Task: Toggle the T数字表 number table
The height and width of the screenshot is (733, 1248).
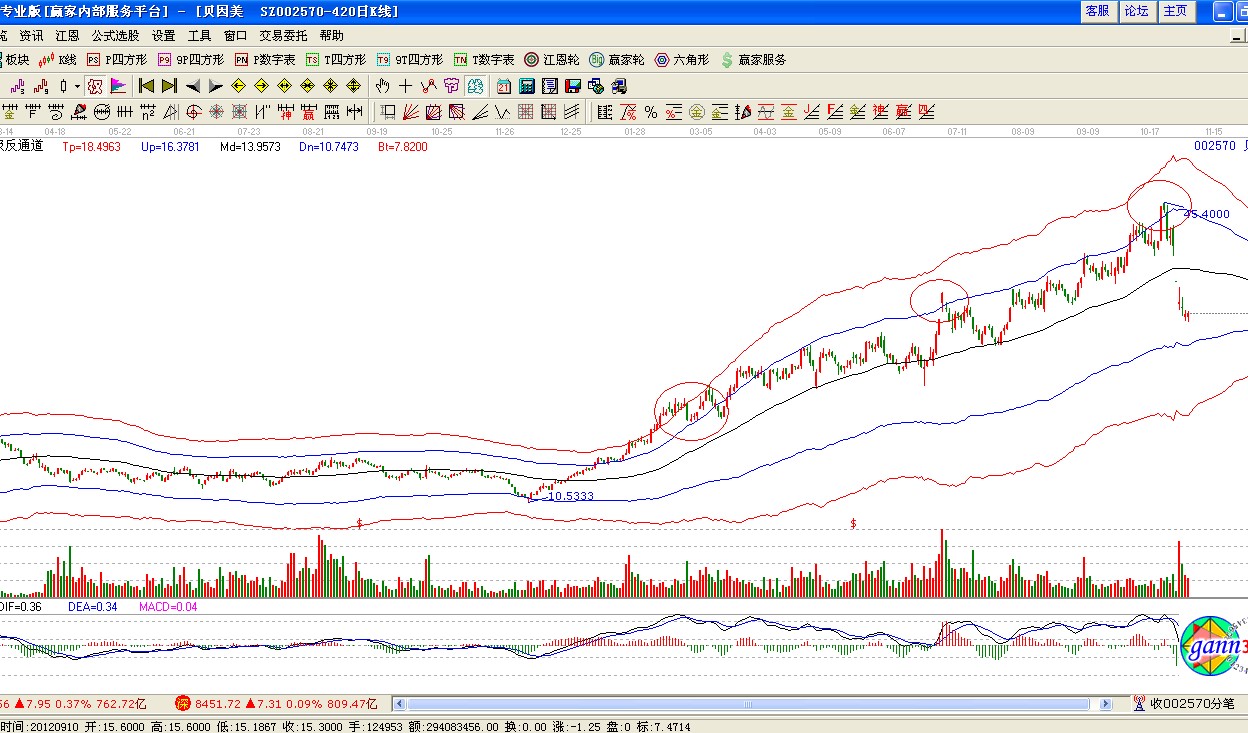Action: 484,60
